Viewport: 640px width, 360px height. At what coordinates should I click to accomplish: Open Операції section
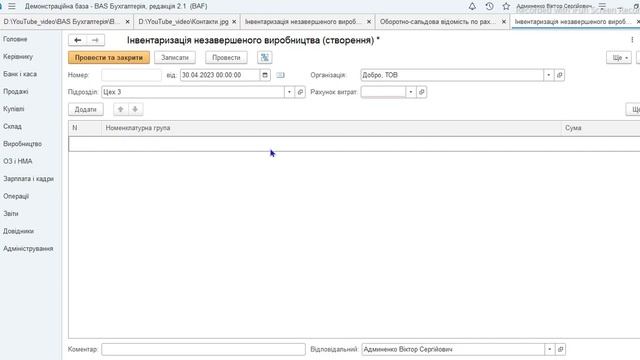point(16,196)
